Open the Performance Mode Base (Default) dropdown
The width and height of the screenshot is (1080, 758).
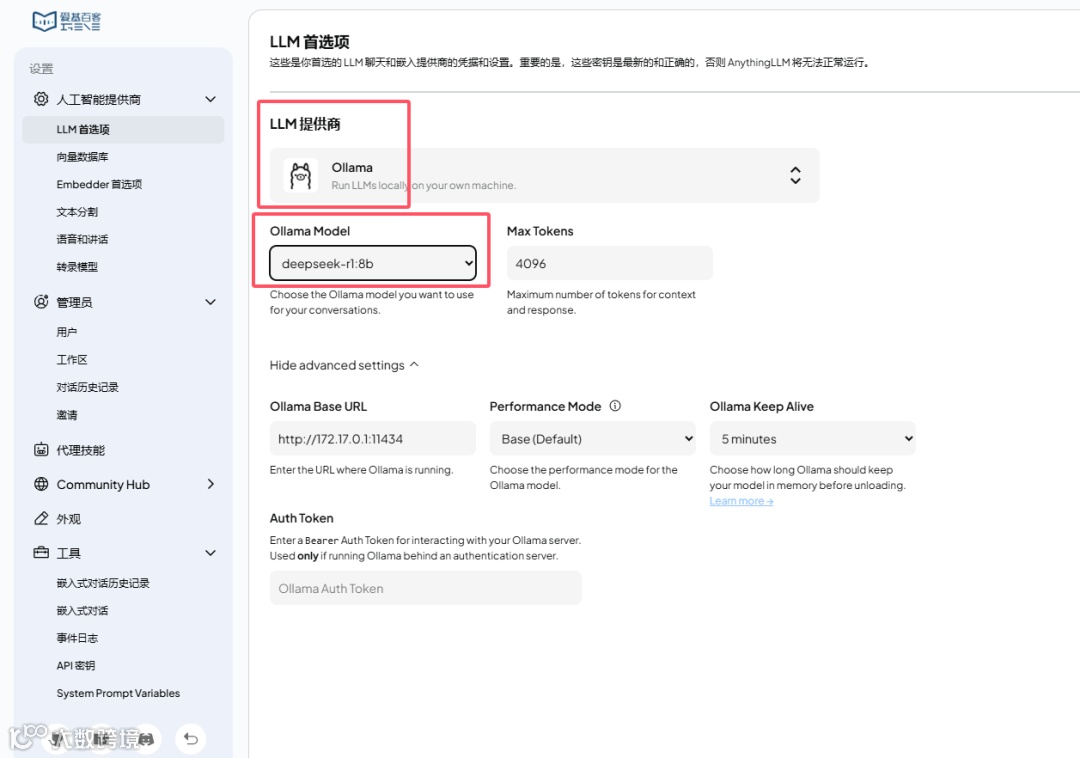pos(592,439)
